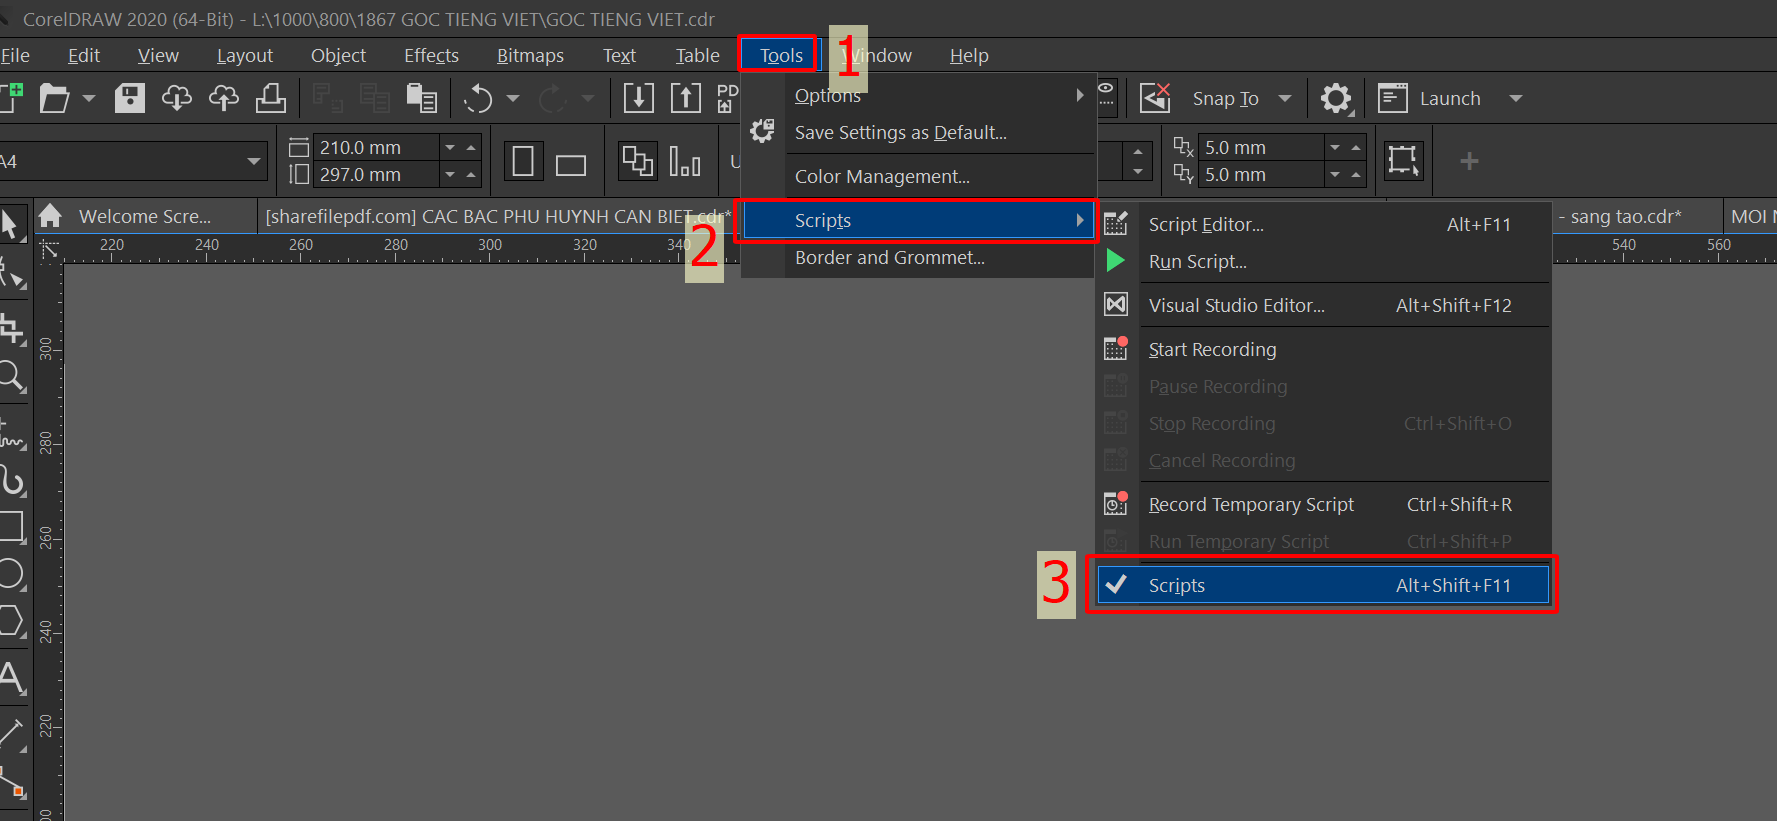1777x821 pixels.
Task: Click the duplicate distance y 5.0 mm field
Action: 1261,174
